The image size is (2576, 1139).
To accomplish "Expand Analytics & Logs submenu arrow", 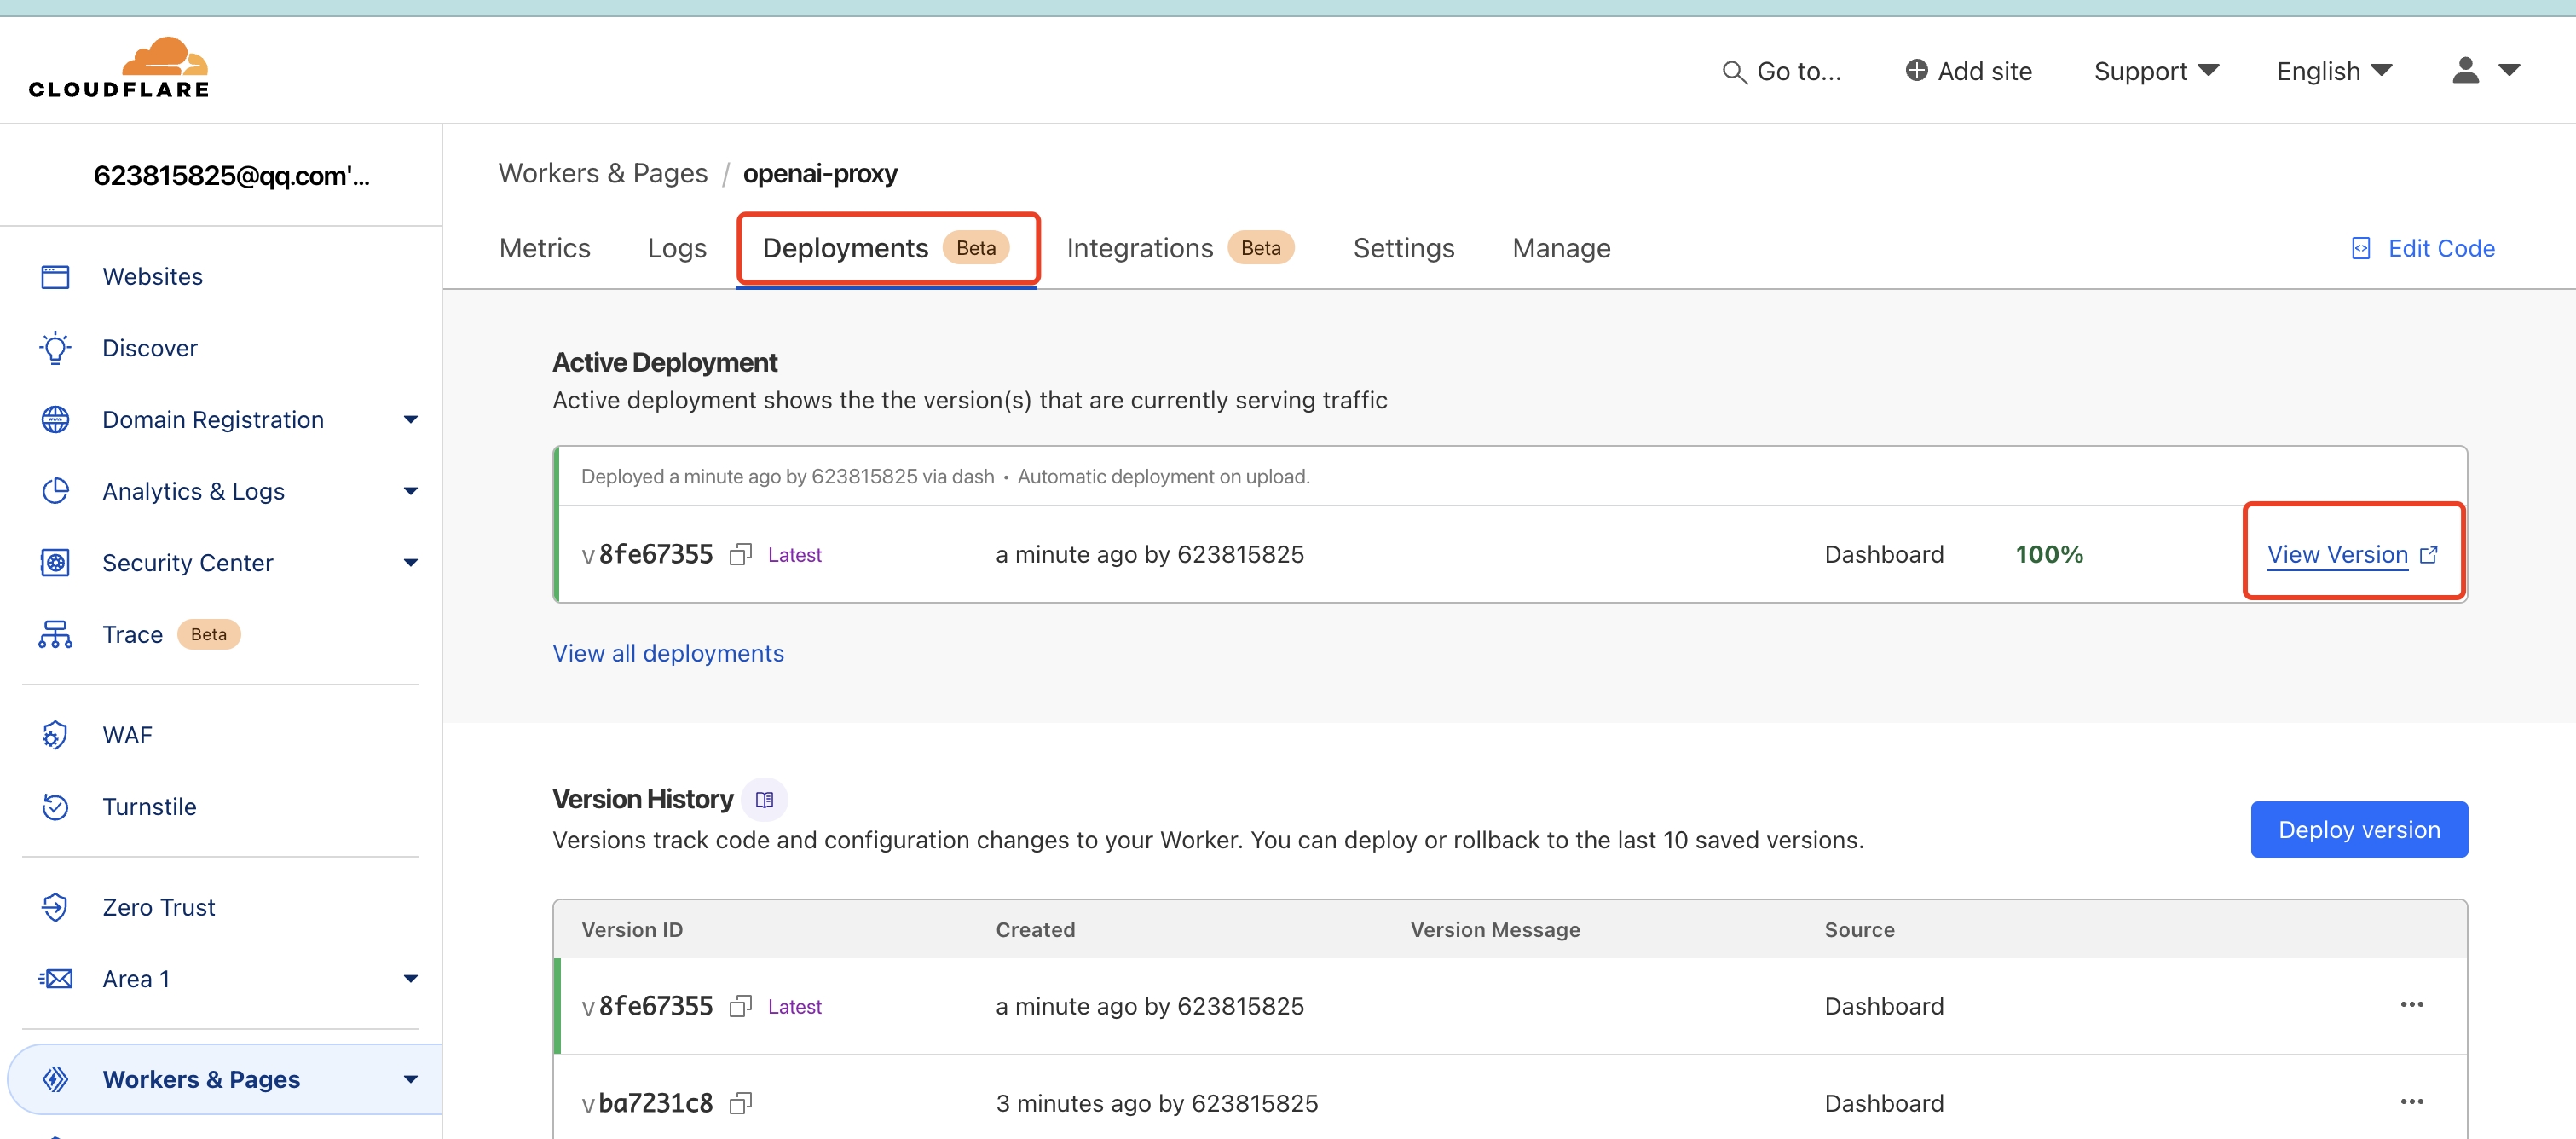I will click(410, 491).
